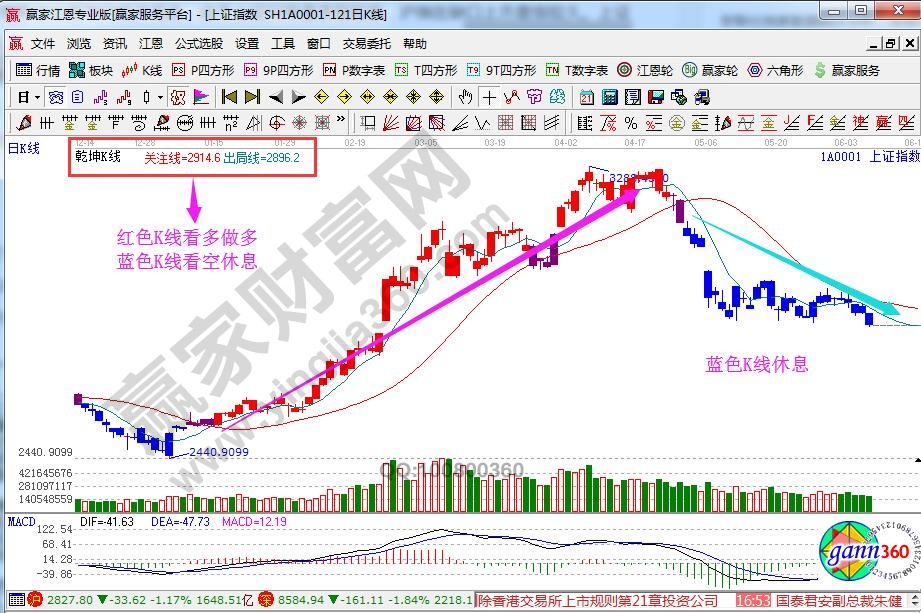Toggle the hand pan tool
The image size is (921, 613).
(x=465, y=97)
